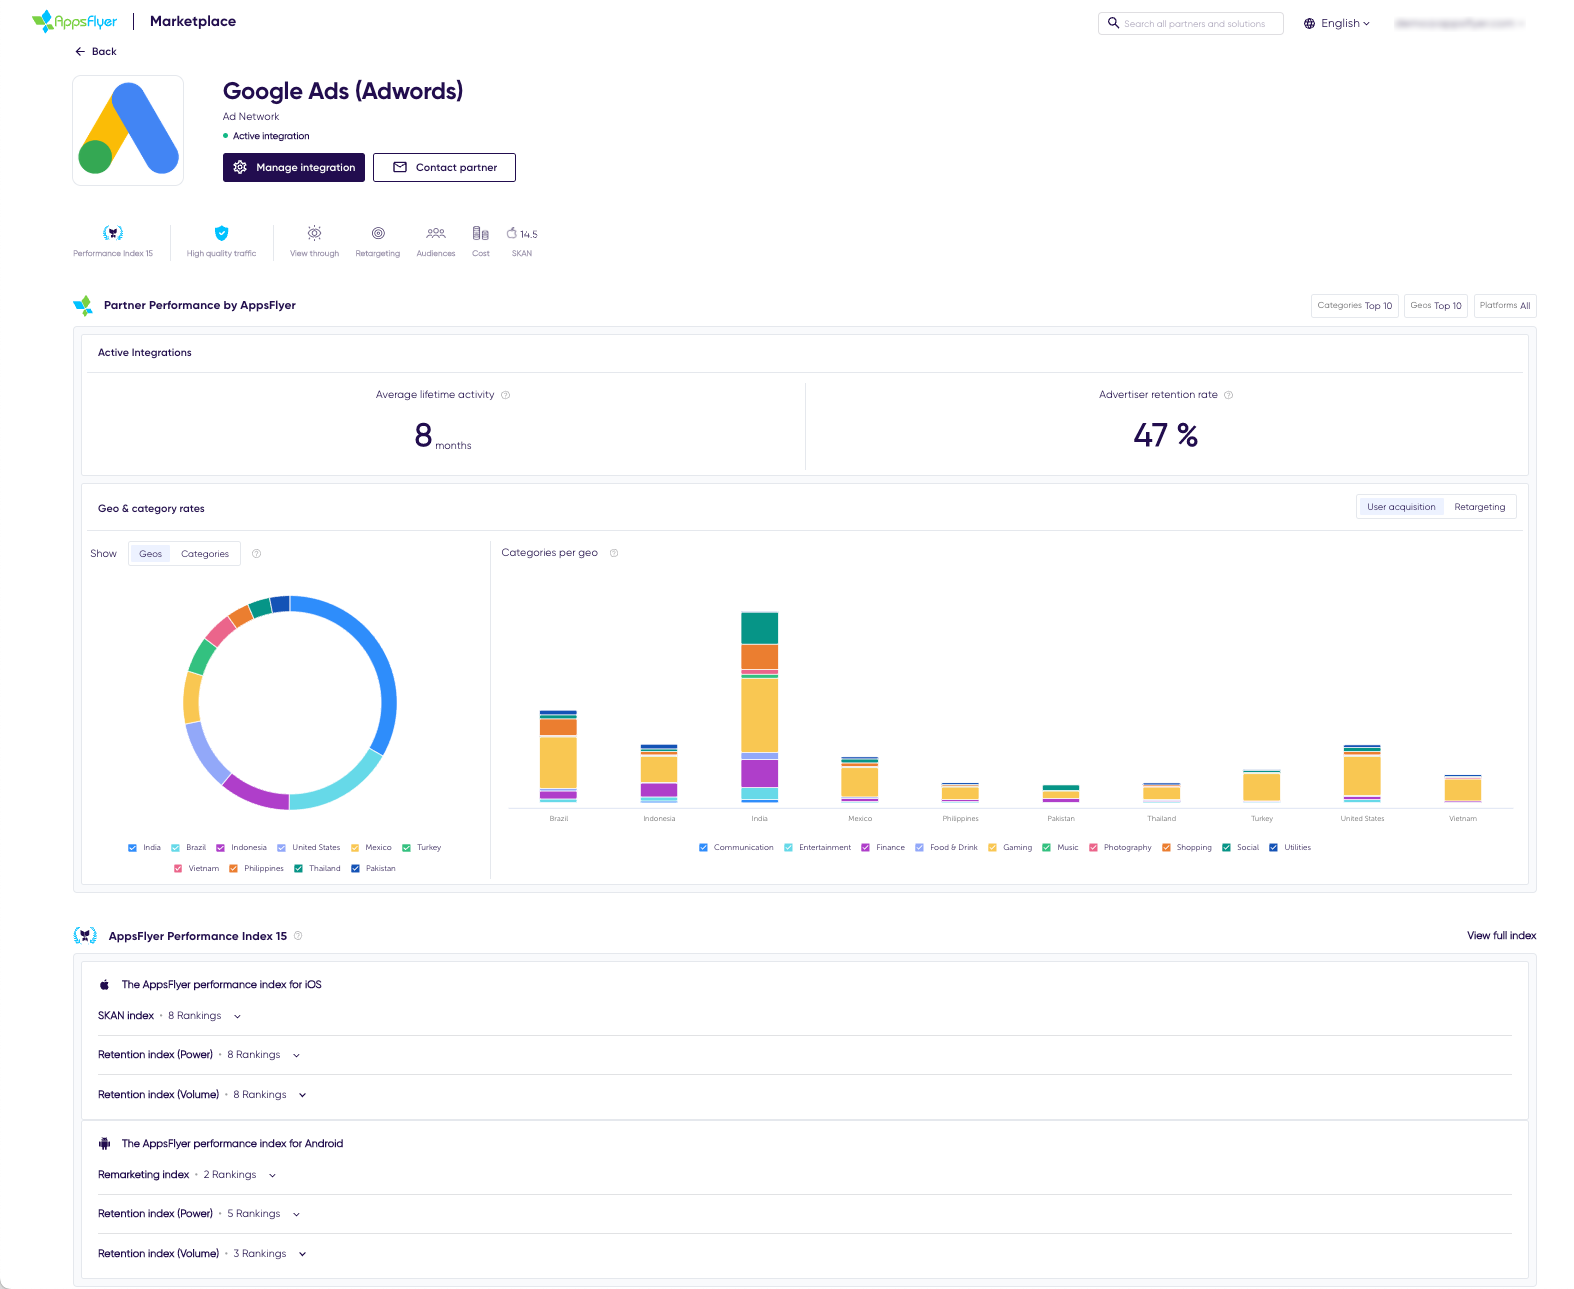Open Geos Top 10 filter
This screenshot has width=1574, height=1289.
coord(1436,306)
